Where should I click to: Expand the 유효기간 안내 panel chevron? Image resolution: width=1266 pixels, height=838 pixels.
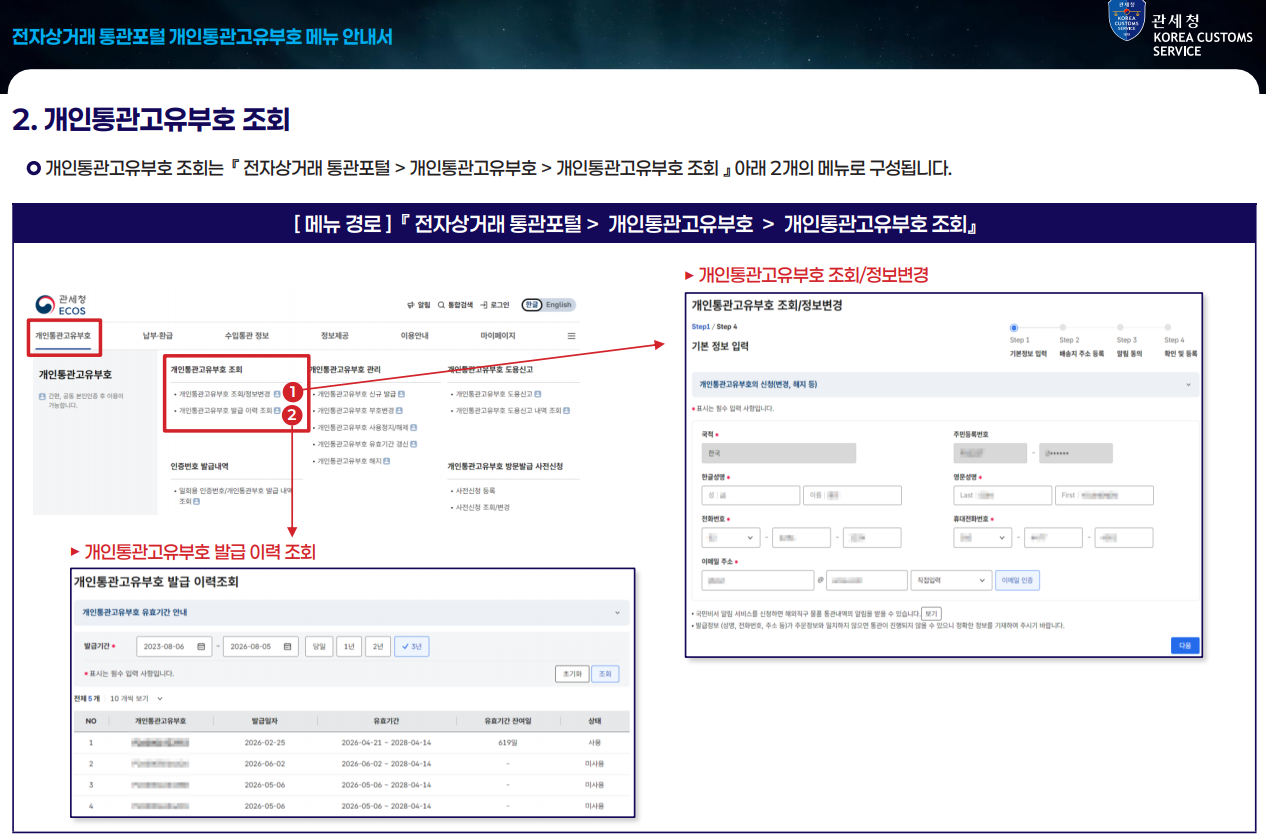pyautogui.click(x=617, y=612)
